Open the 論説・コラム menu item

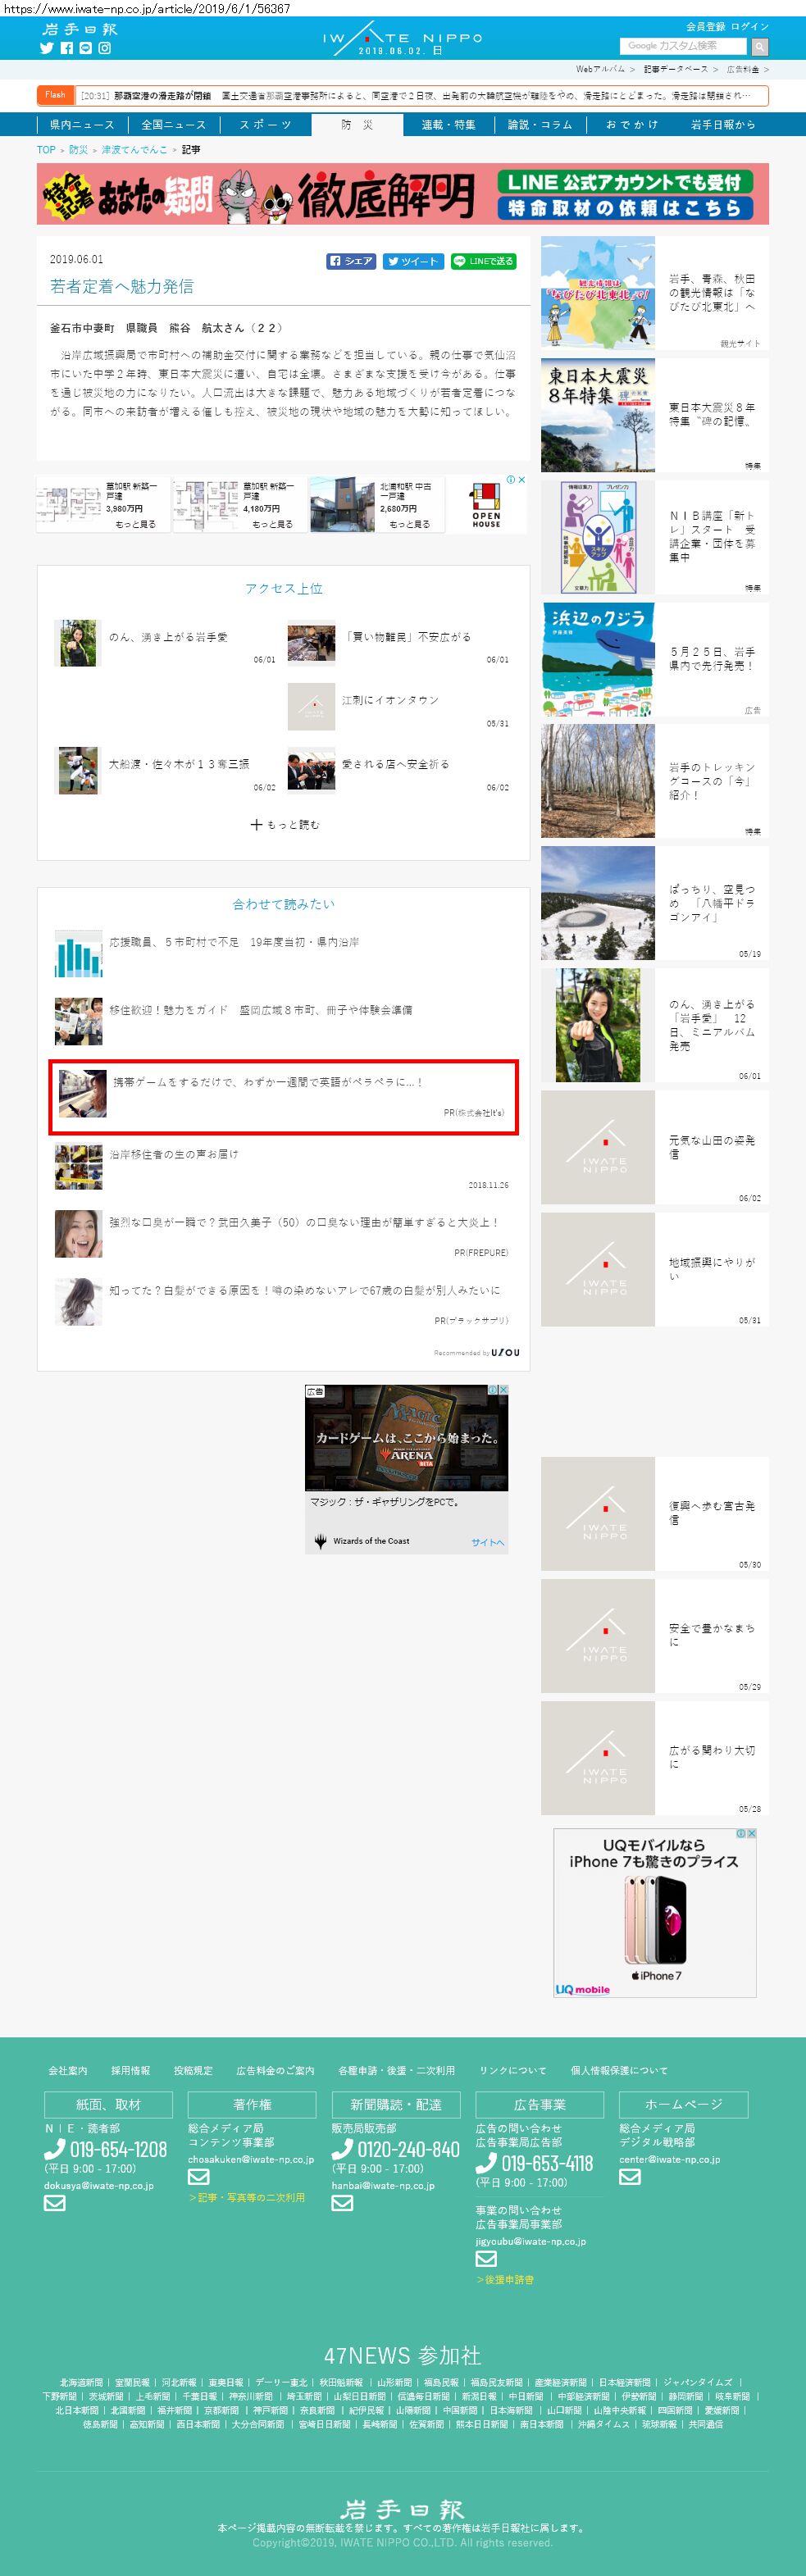[x=540, y=125]
